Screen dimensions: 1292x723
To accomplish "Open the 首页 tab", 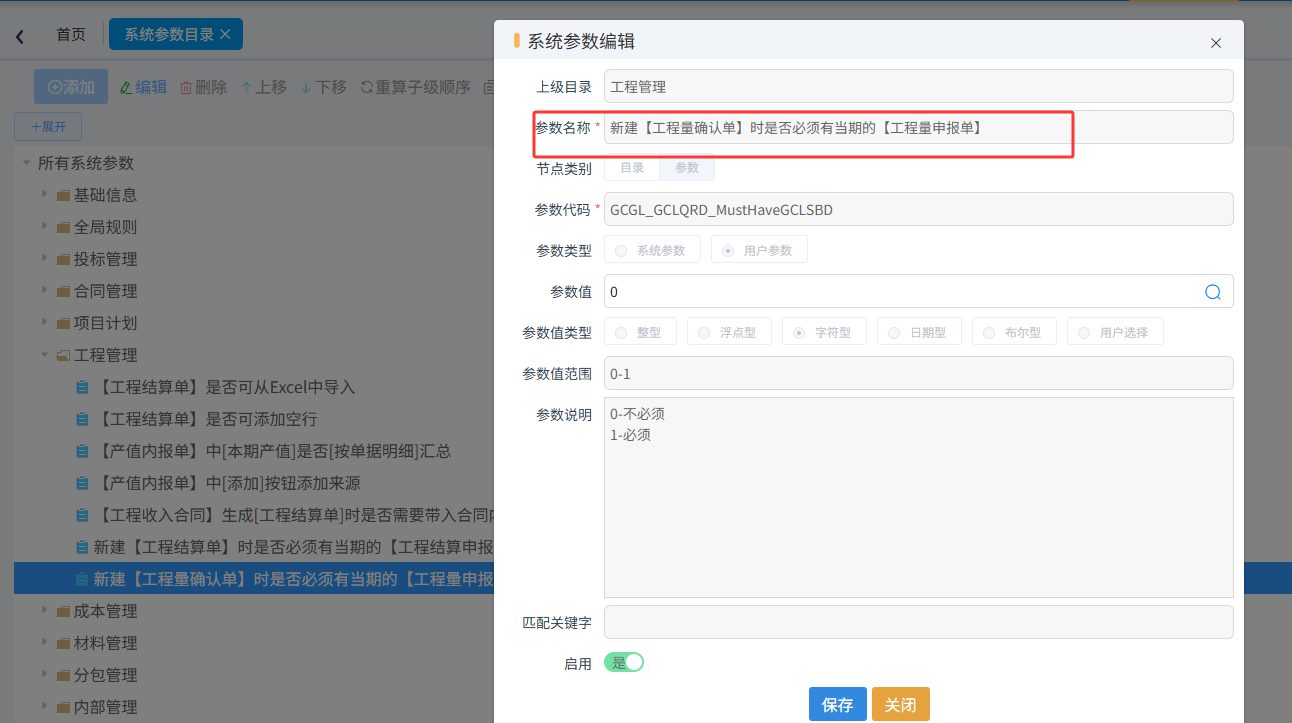I will point(70,34).
